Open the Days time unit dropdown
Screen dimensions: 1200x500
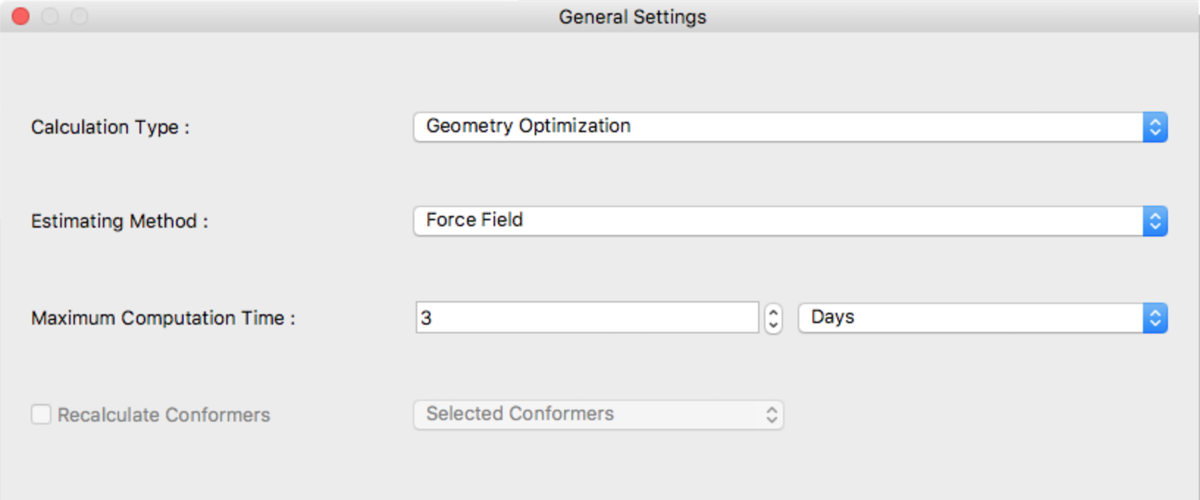[x=982, y=318]
